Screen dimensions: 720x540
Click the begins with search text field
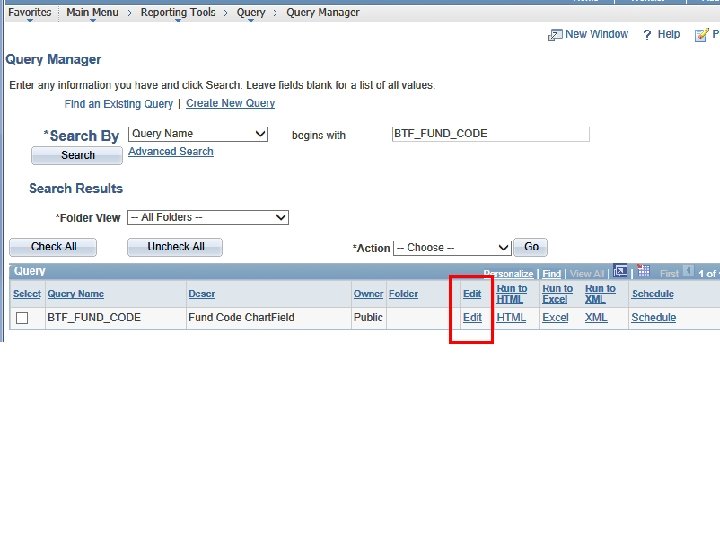(x=490, y=134)
